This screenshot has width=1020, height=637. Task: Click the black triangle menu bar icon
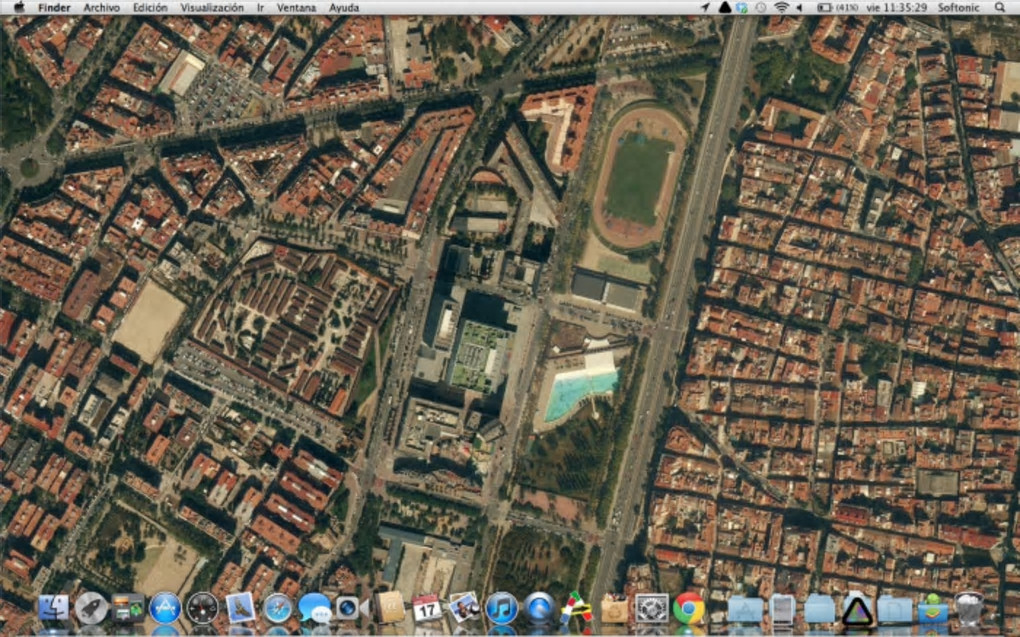click(x=724, y=7)
